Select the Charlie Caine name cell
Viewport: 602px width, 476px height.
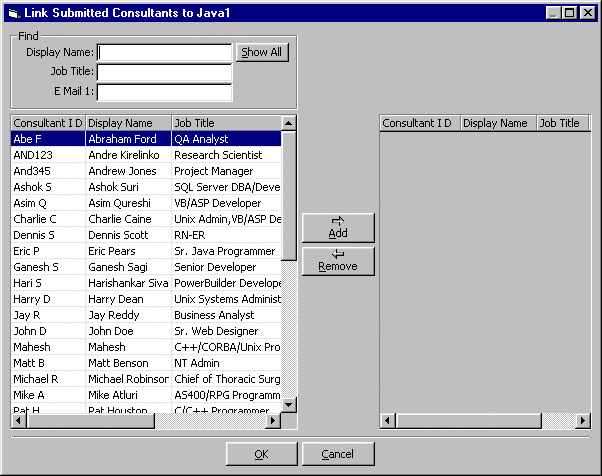pos(128,219)
